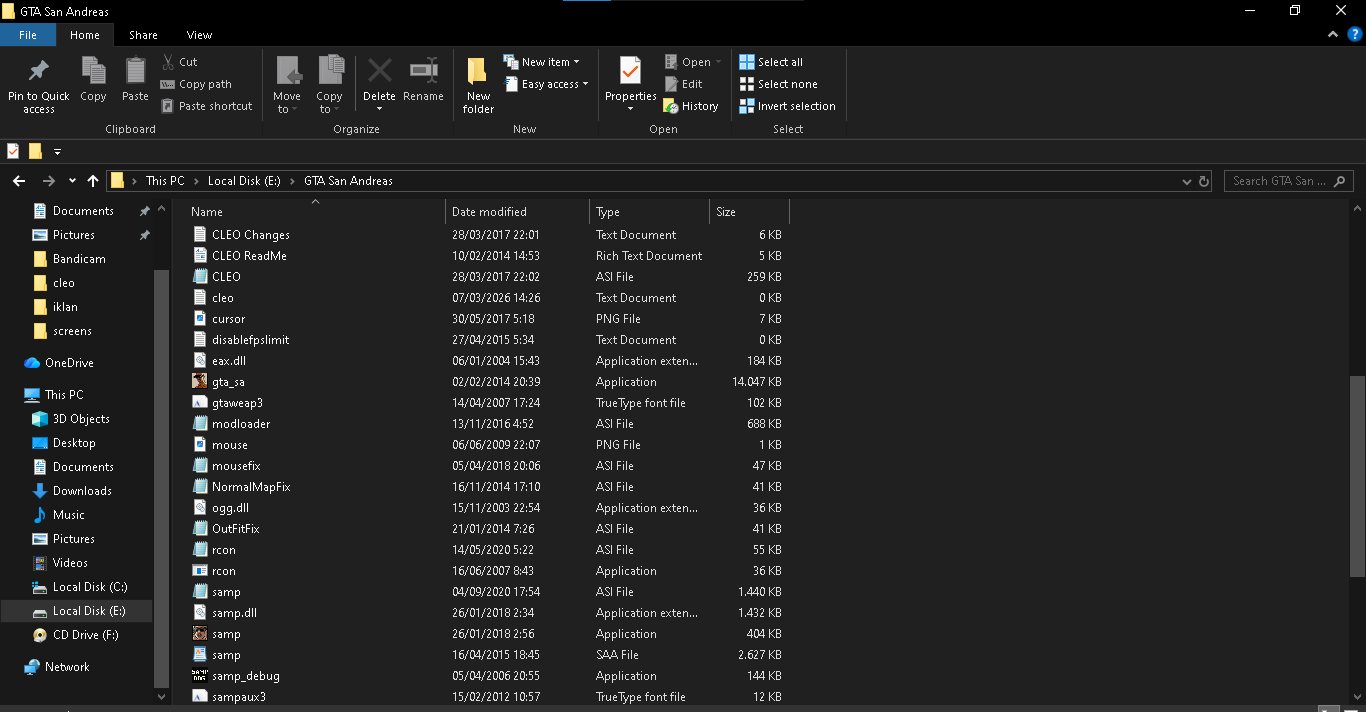The height and width of the screenshot is (712, 1366).
Task: Collapse the ribbon with the chevron
Action: point(1333,34)
